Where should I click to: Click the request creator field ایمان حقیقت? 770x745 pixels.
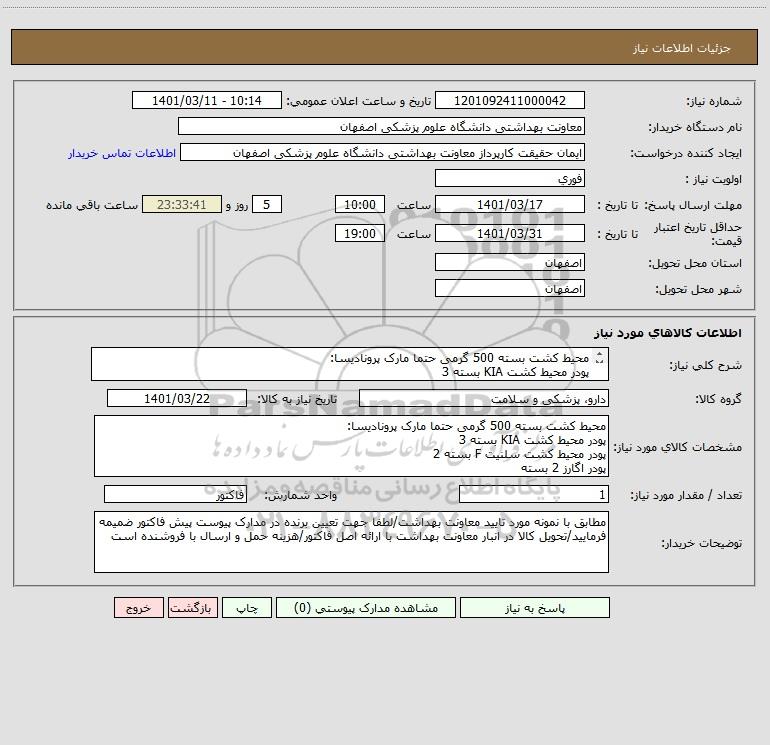(383, 153)
